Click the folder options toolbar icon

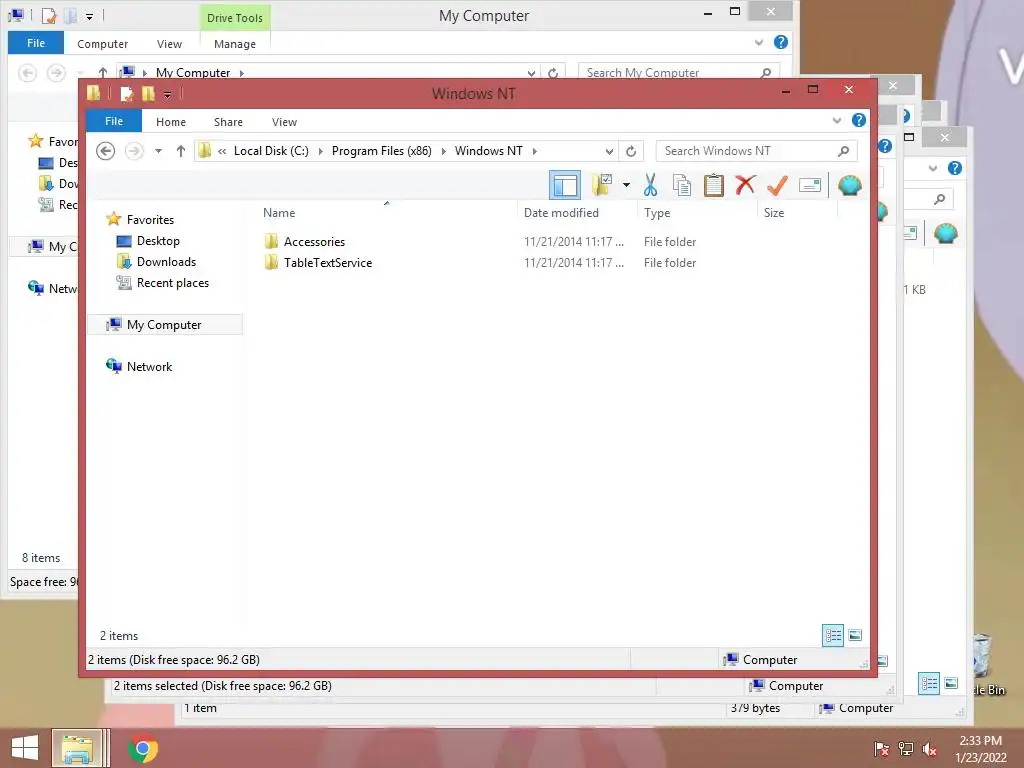(601, 185)
